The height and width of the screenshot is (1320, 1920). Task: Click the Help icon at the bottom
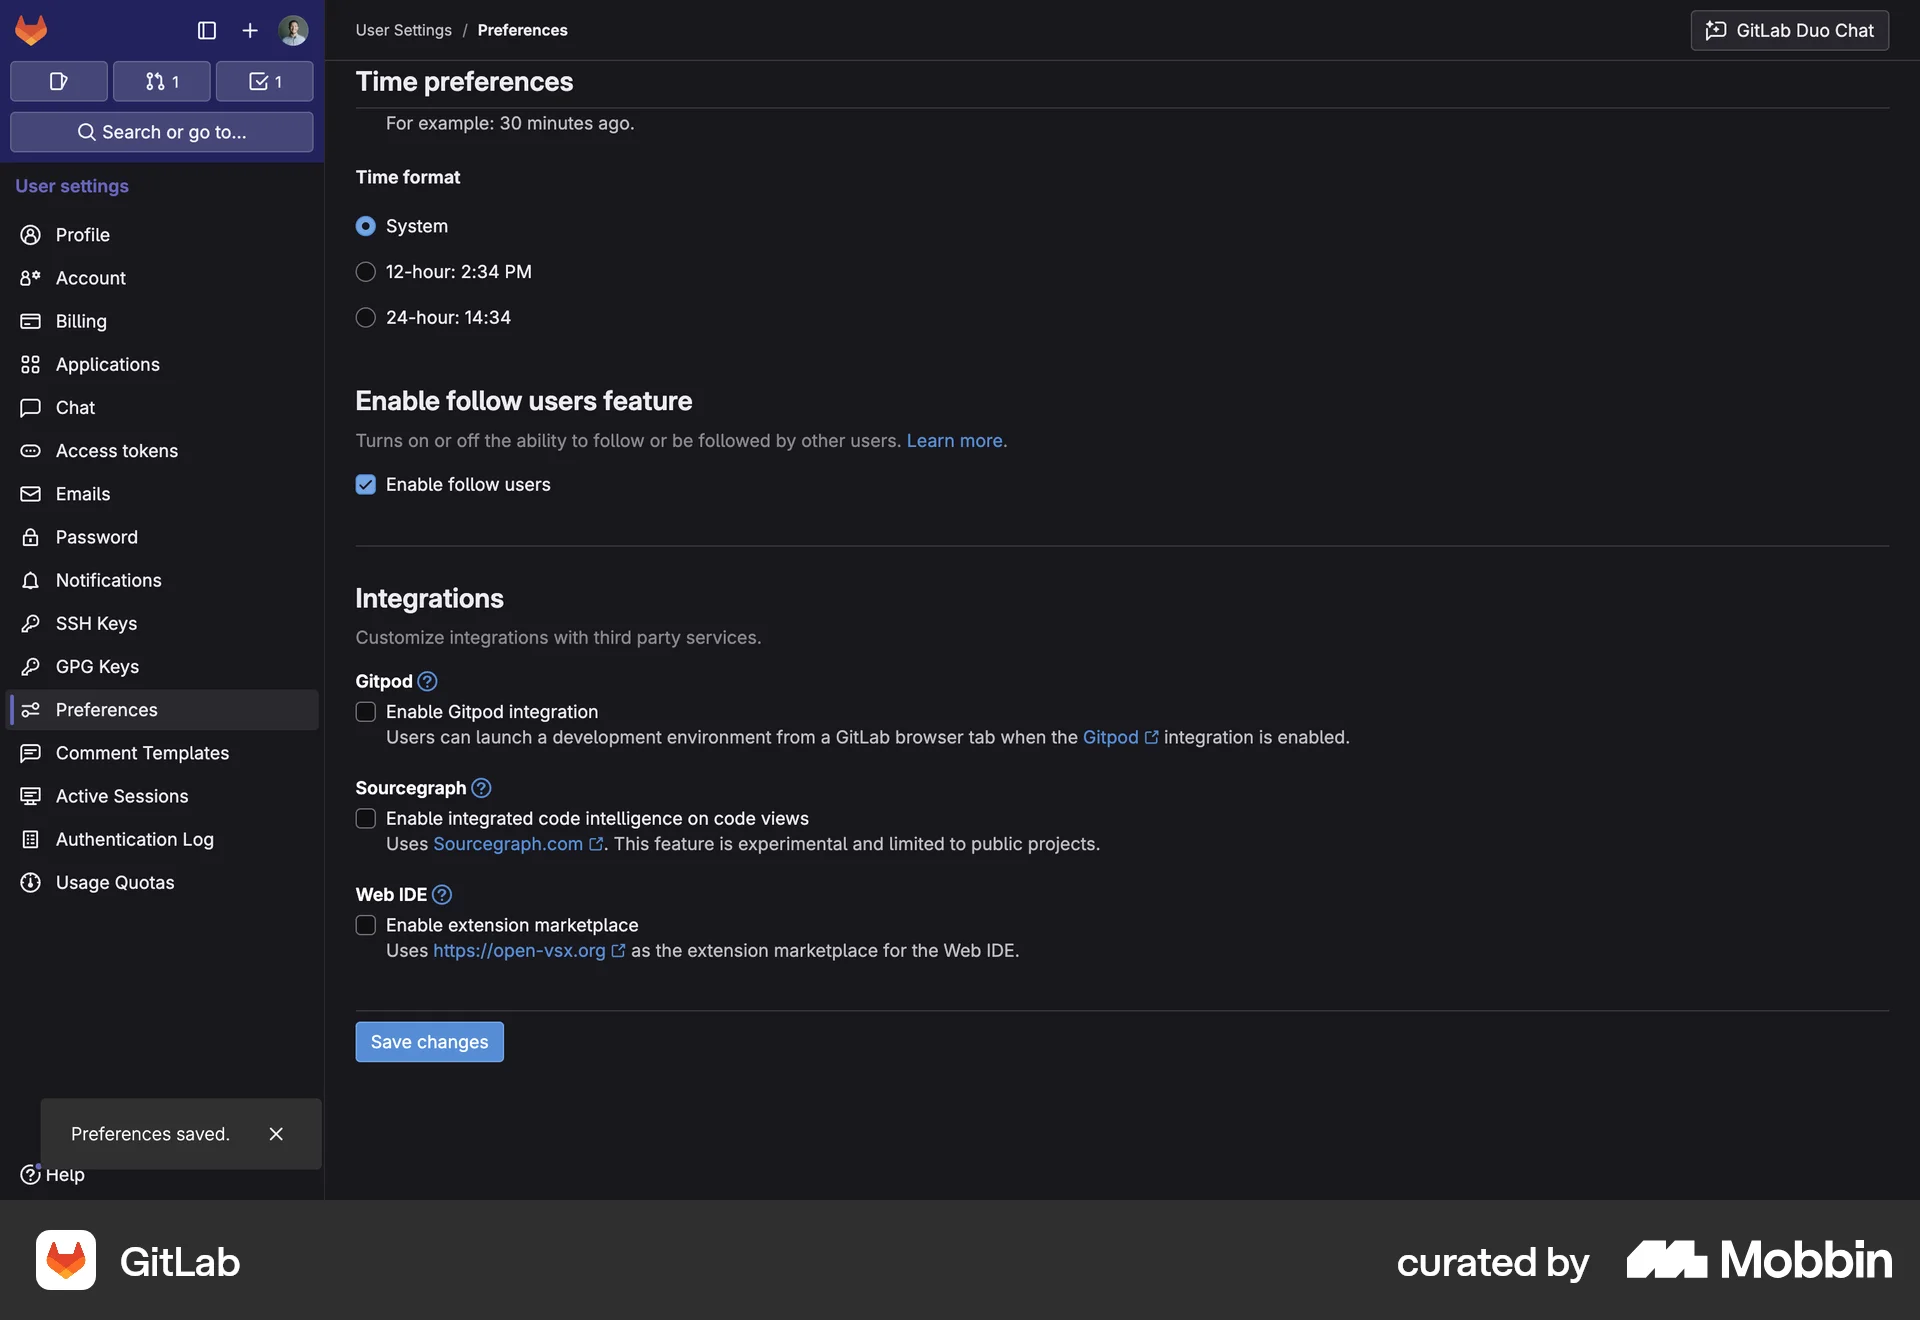click(x=29, y=1175)
